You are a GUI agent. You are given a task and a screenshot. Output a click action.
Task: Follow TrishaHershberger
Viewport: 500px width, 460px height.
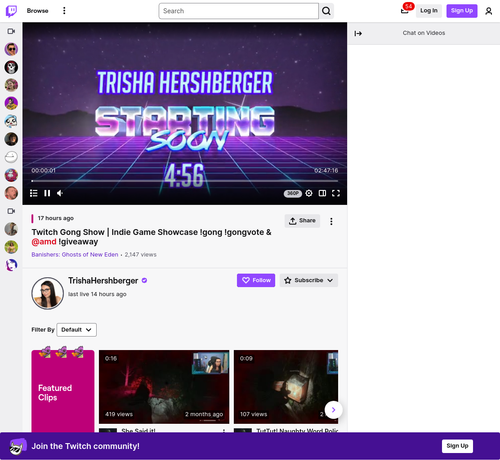click(256, 280)
